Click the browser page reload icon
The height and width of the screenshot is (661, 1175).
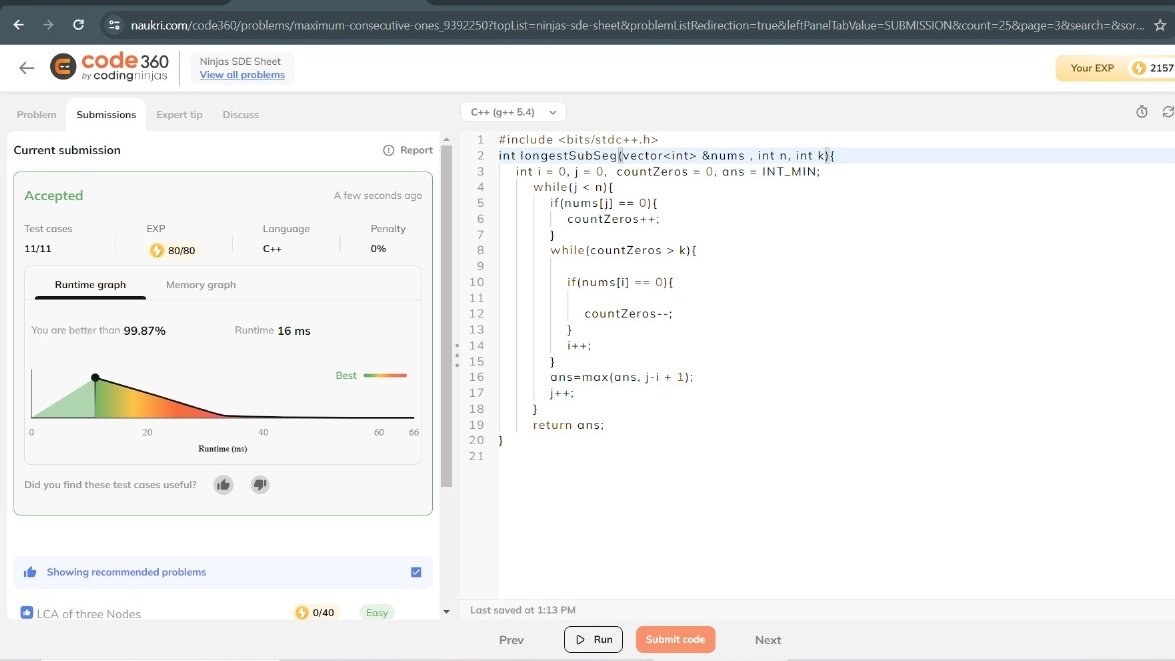click(x=78, y=25)
